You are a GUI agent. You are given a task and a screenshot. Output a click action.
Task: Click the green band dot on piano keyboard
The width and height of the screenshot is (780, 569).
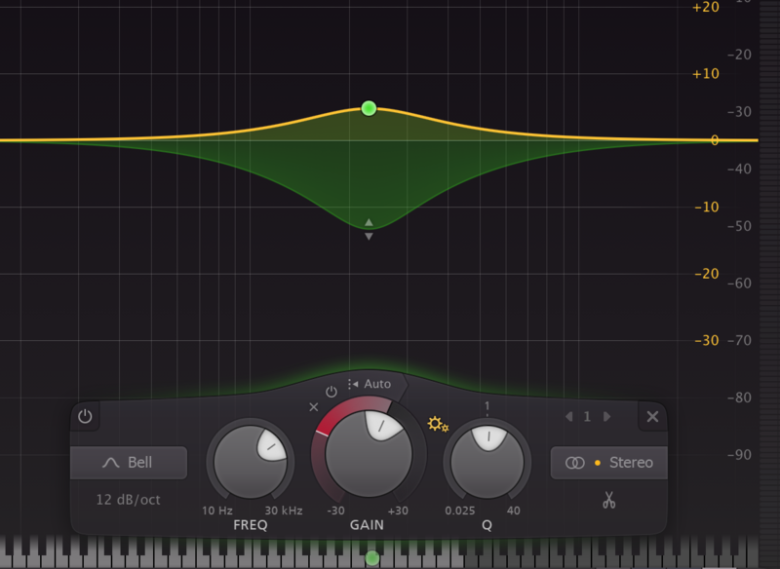pyautogui.click(x=372, y=559)
